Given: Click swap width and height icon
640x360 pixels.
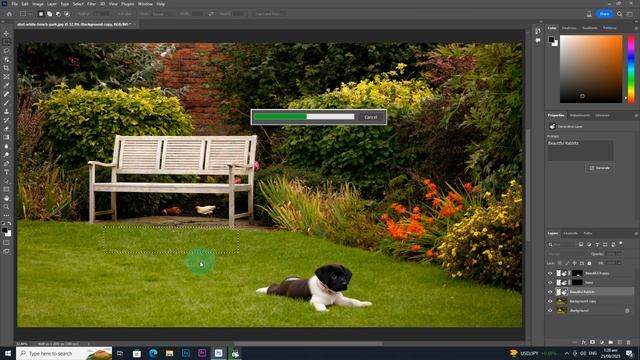Looking at the screenshot, I should pos(211,14).
